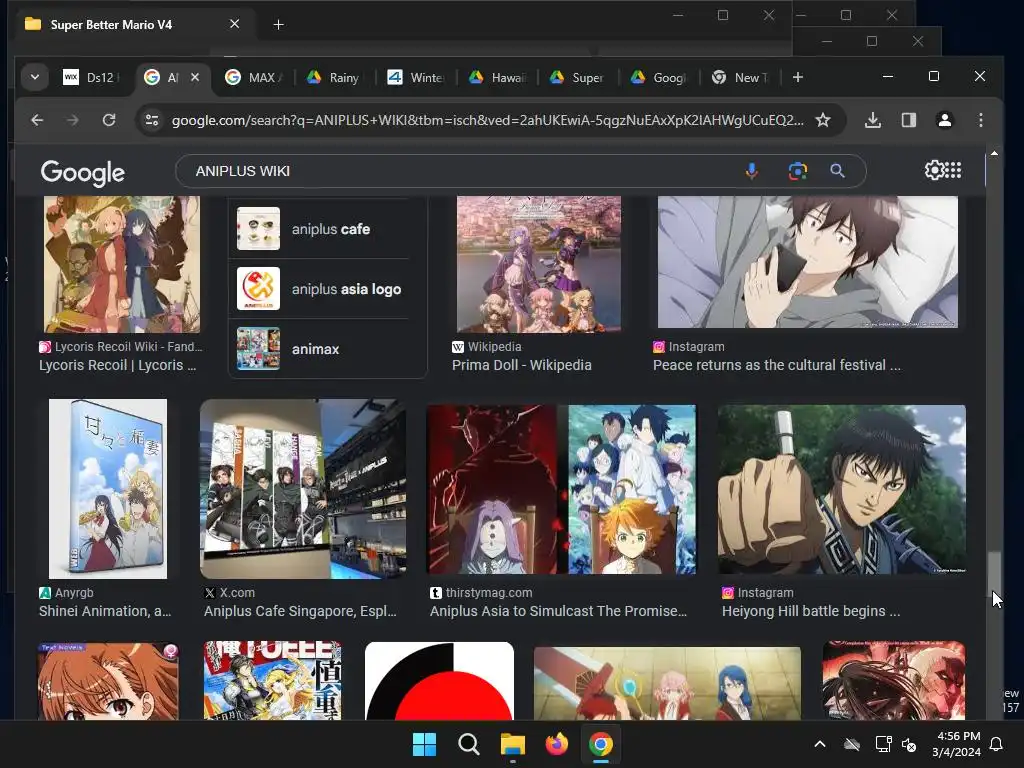Switch to the Rainy Drive tab

pyautogui.click(x=334, y=77)
